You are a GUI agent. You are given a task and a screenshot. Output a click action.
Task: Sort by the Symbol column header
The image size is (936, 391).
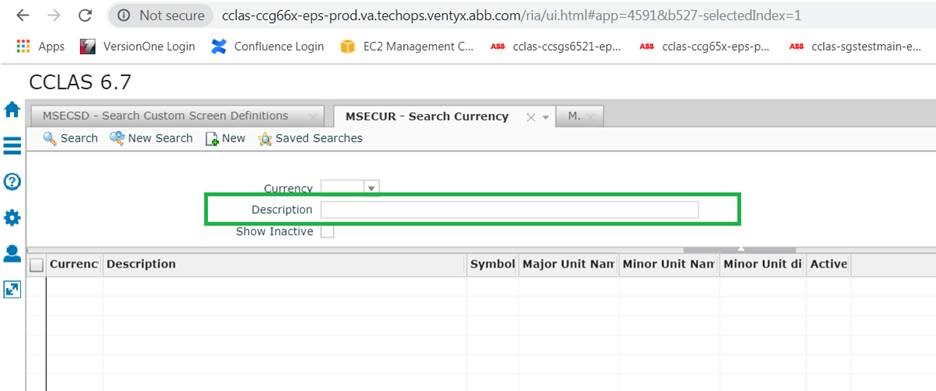[x=492, y=264]
